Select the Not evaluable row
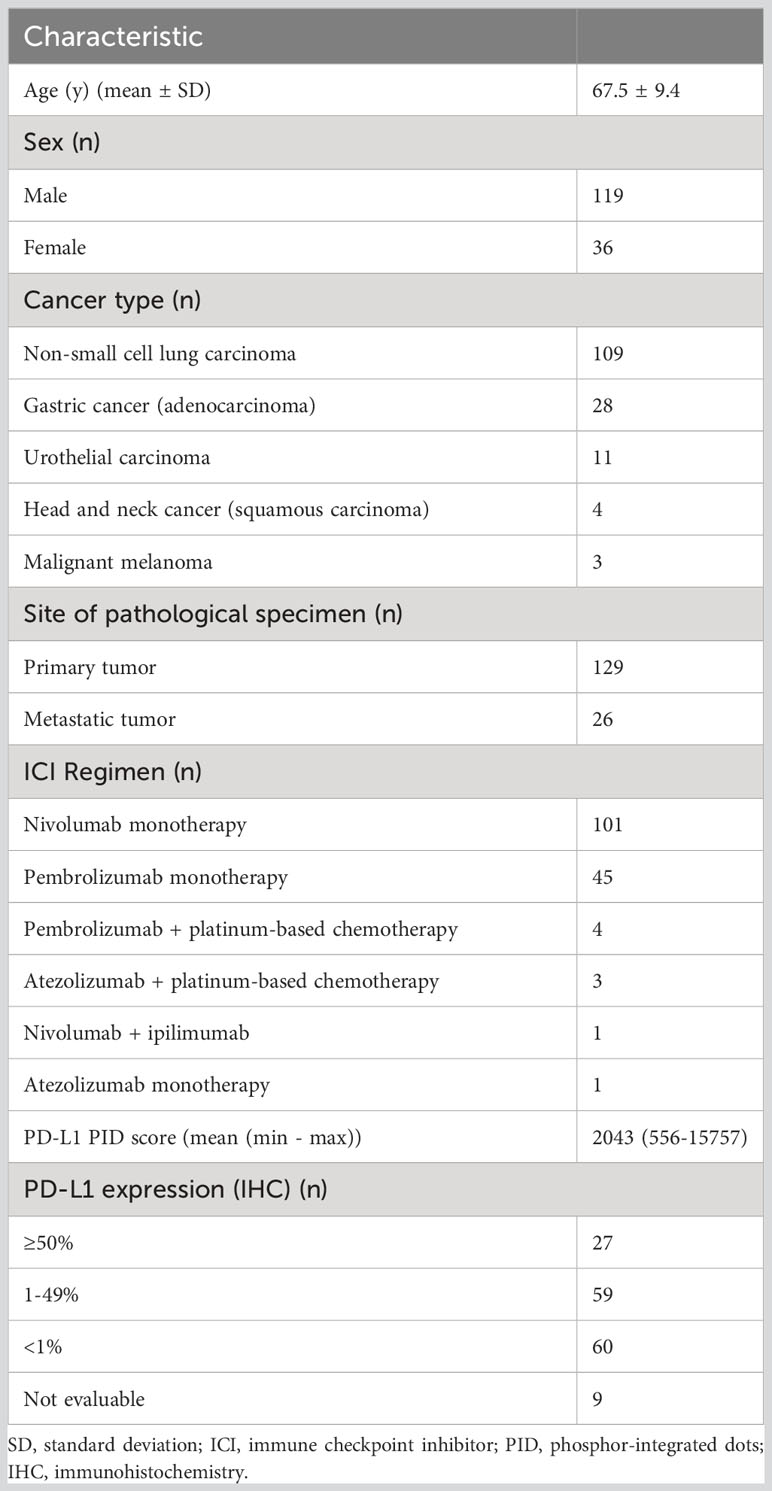 (x=386, y=1398)
